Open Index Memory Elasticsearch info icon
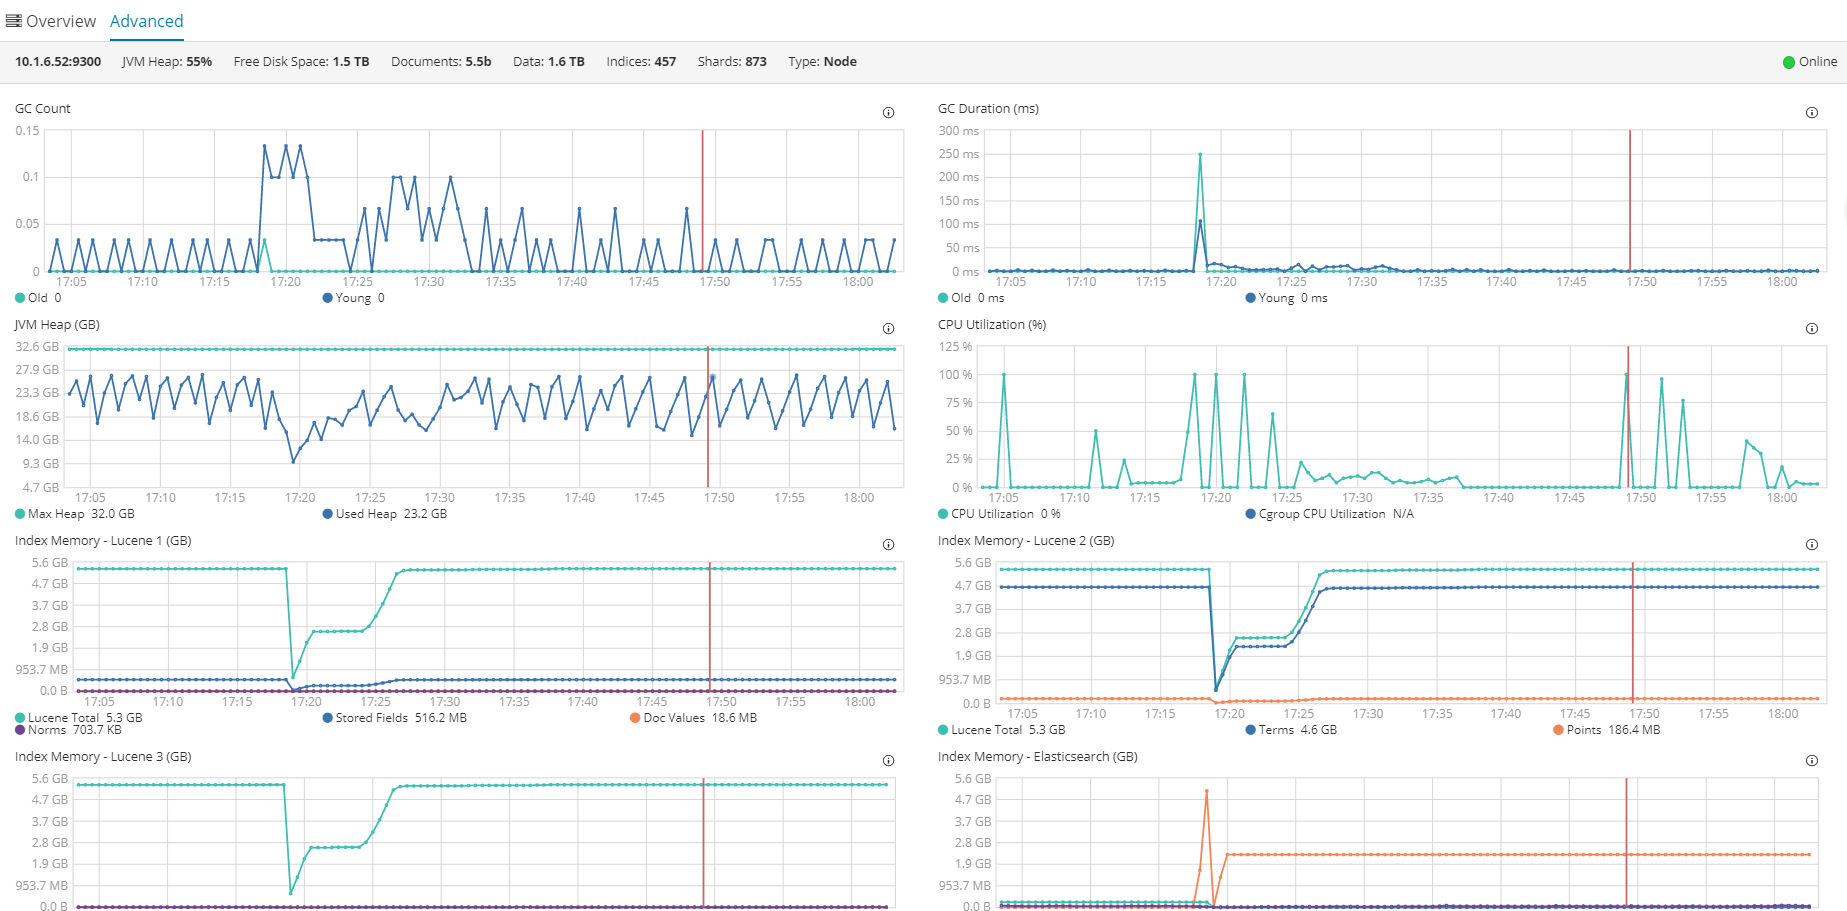This screenshot has height=911, width=1847. click(x=1811, y=761)
